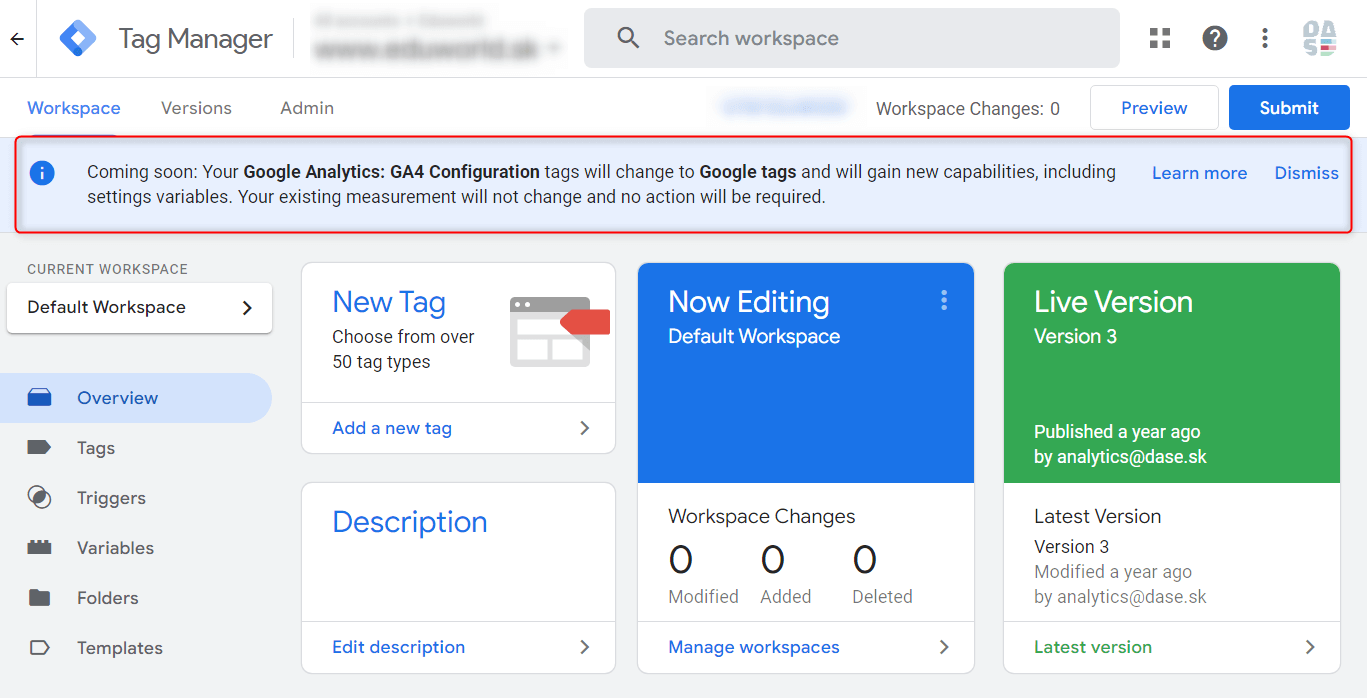This screenshot has height=698, width=1367.
Task: Open Templates in the sidebar
Action: pos(136,648)
